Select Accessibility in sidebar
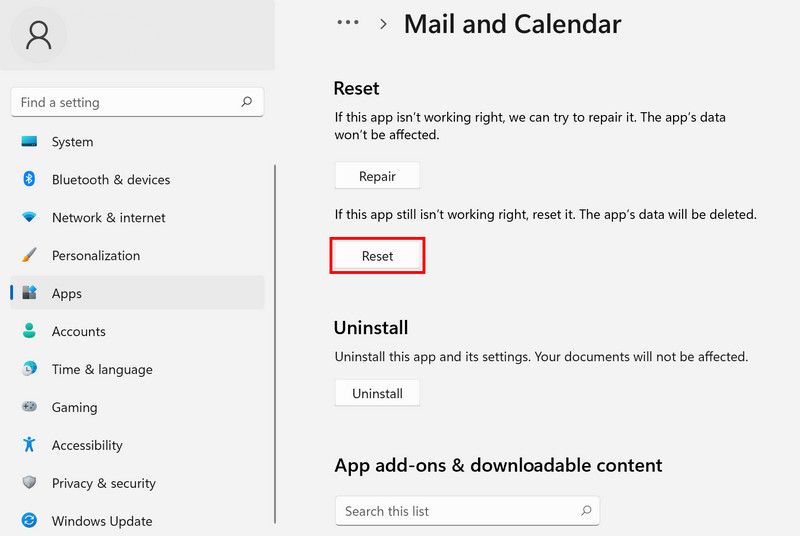The width and height of the screenshot is (800, 536). tap(137, 444)
